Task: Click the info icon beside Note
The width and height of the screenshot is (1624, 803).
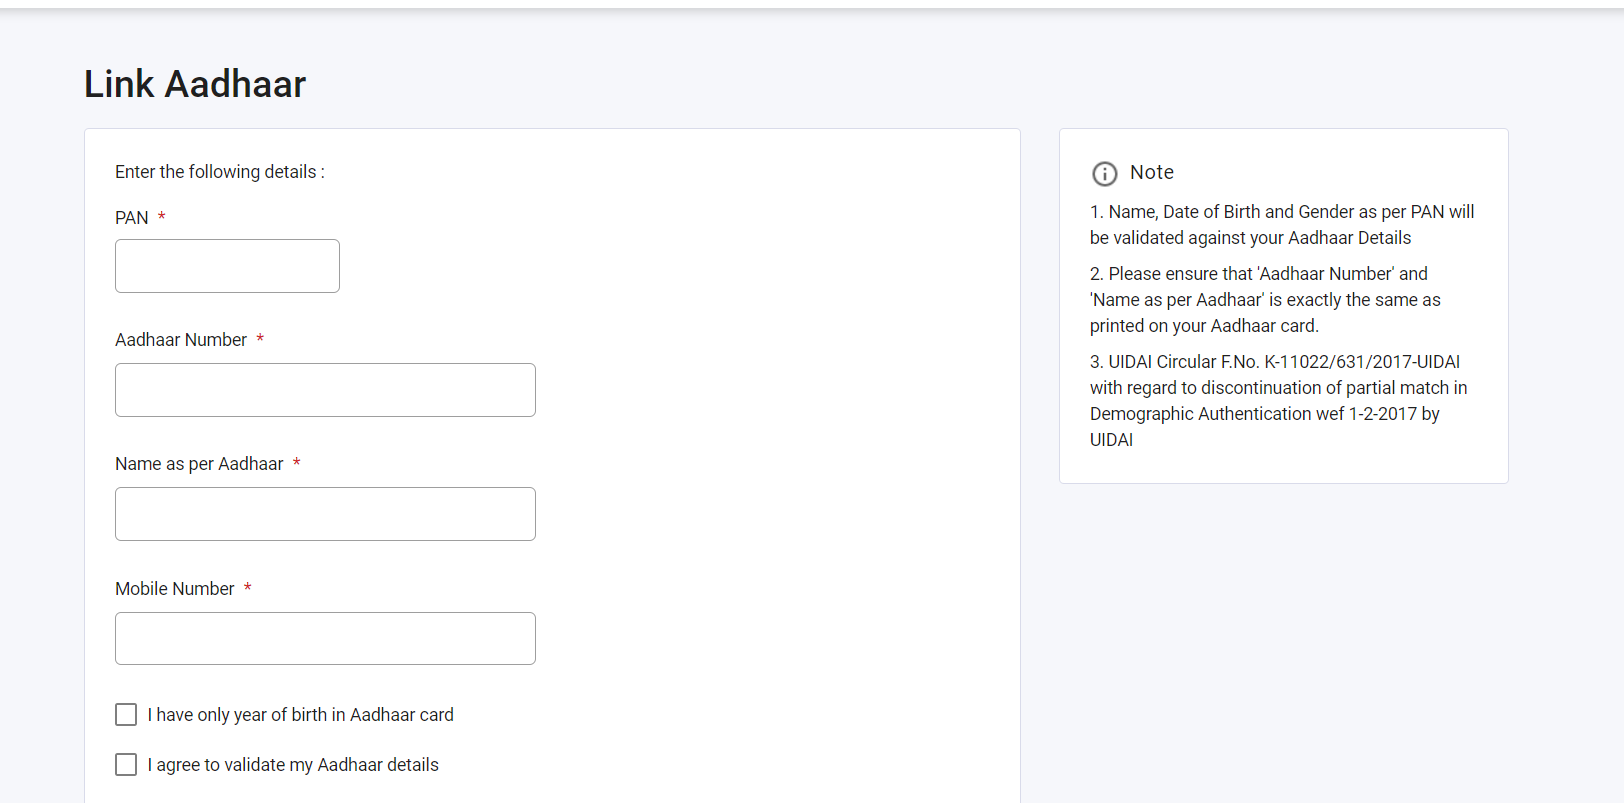Action: pos(1104,174)
